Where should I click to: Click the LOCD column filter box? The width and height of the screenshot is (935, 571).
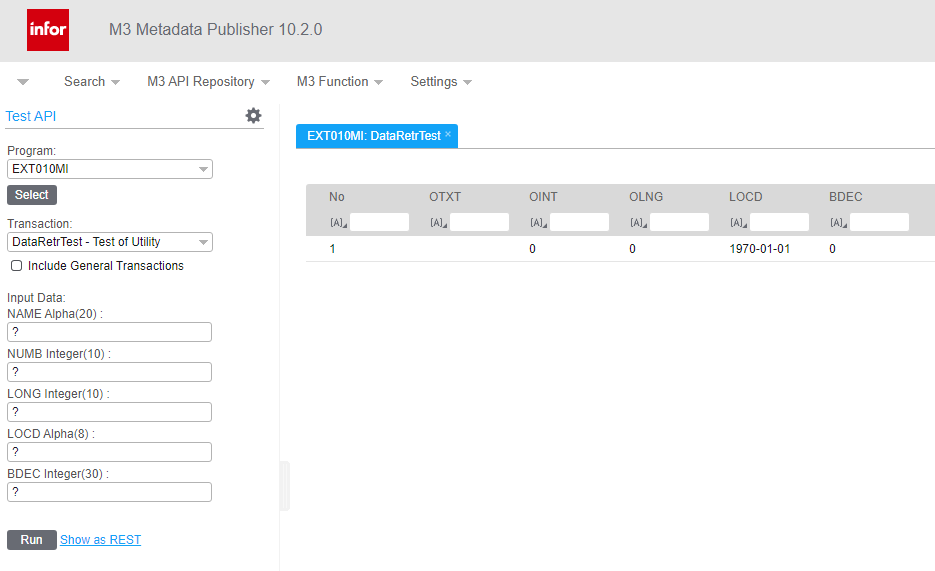click(779, 222)
